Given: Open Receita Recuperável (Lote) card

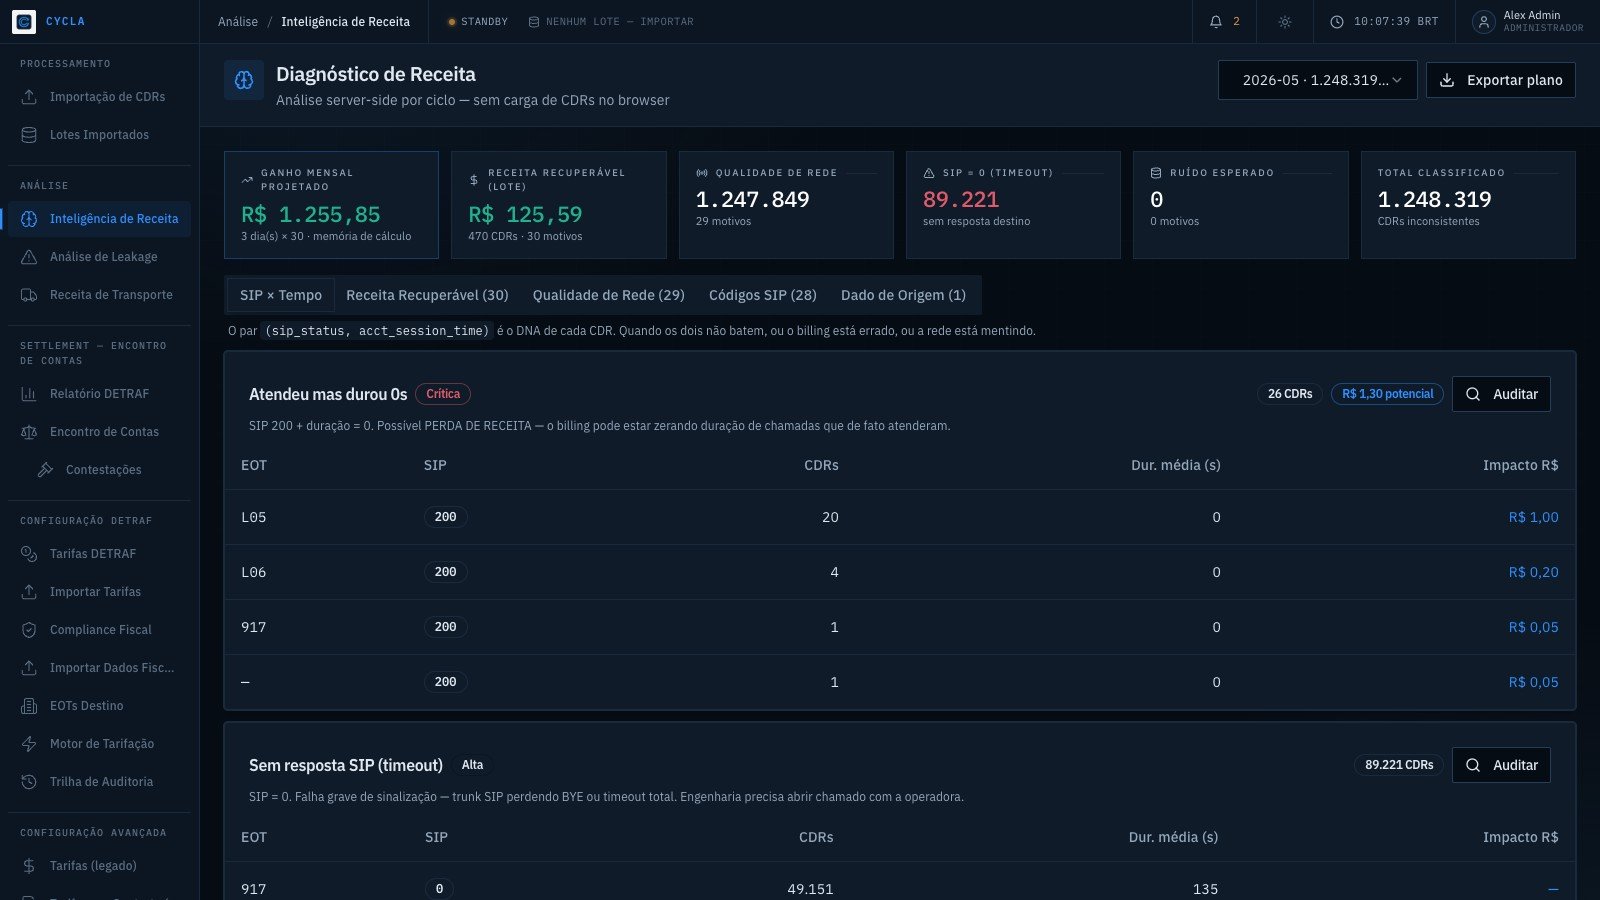Looking at the screenshot, I should click(558, 205).
